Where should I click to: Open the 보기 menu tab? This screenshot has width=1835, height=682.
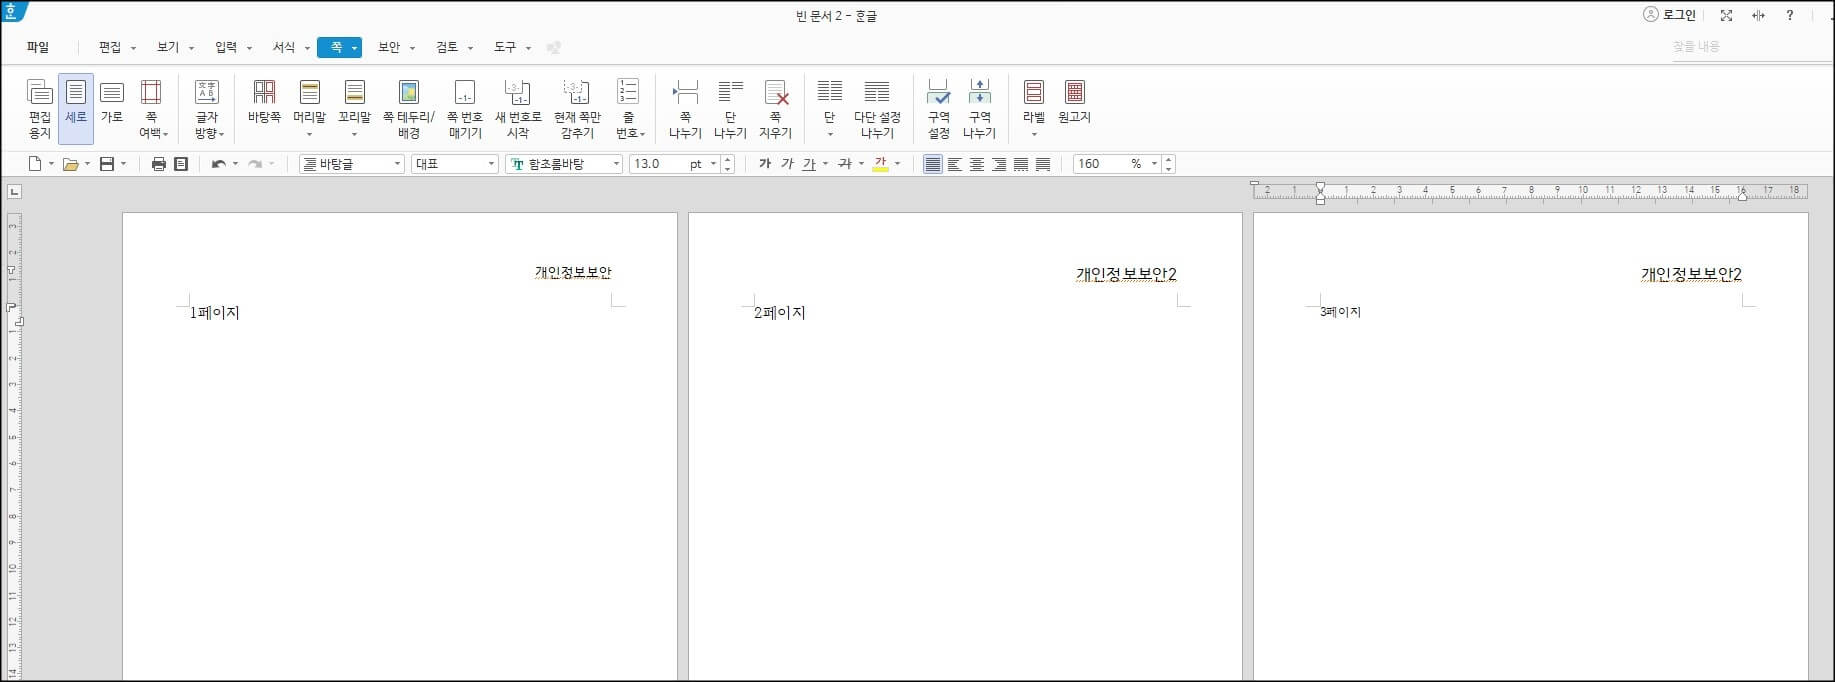pos(168,47)
